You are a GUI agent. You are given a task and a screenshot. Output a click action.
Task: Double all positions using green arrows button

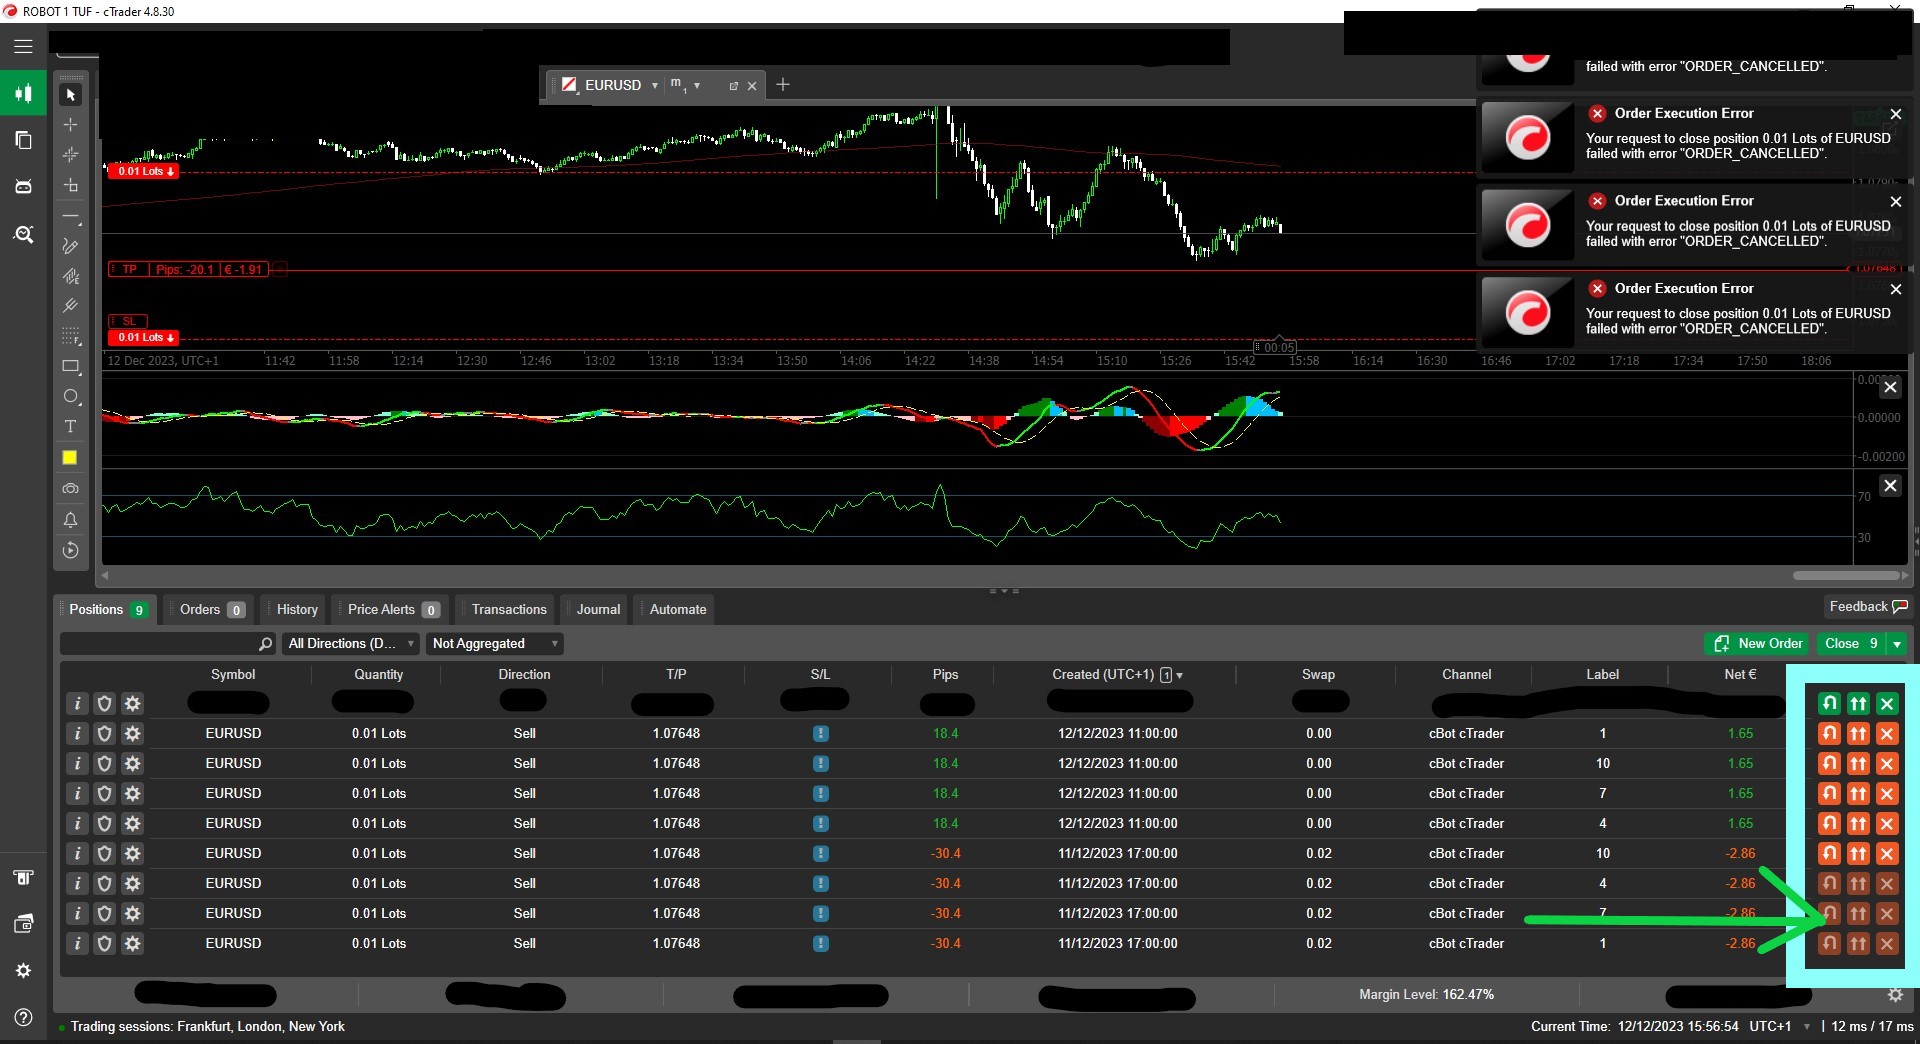(1858, 704)
